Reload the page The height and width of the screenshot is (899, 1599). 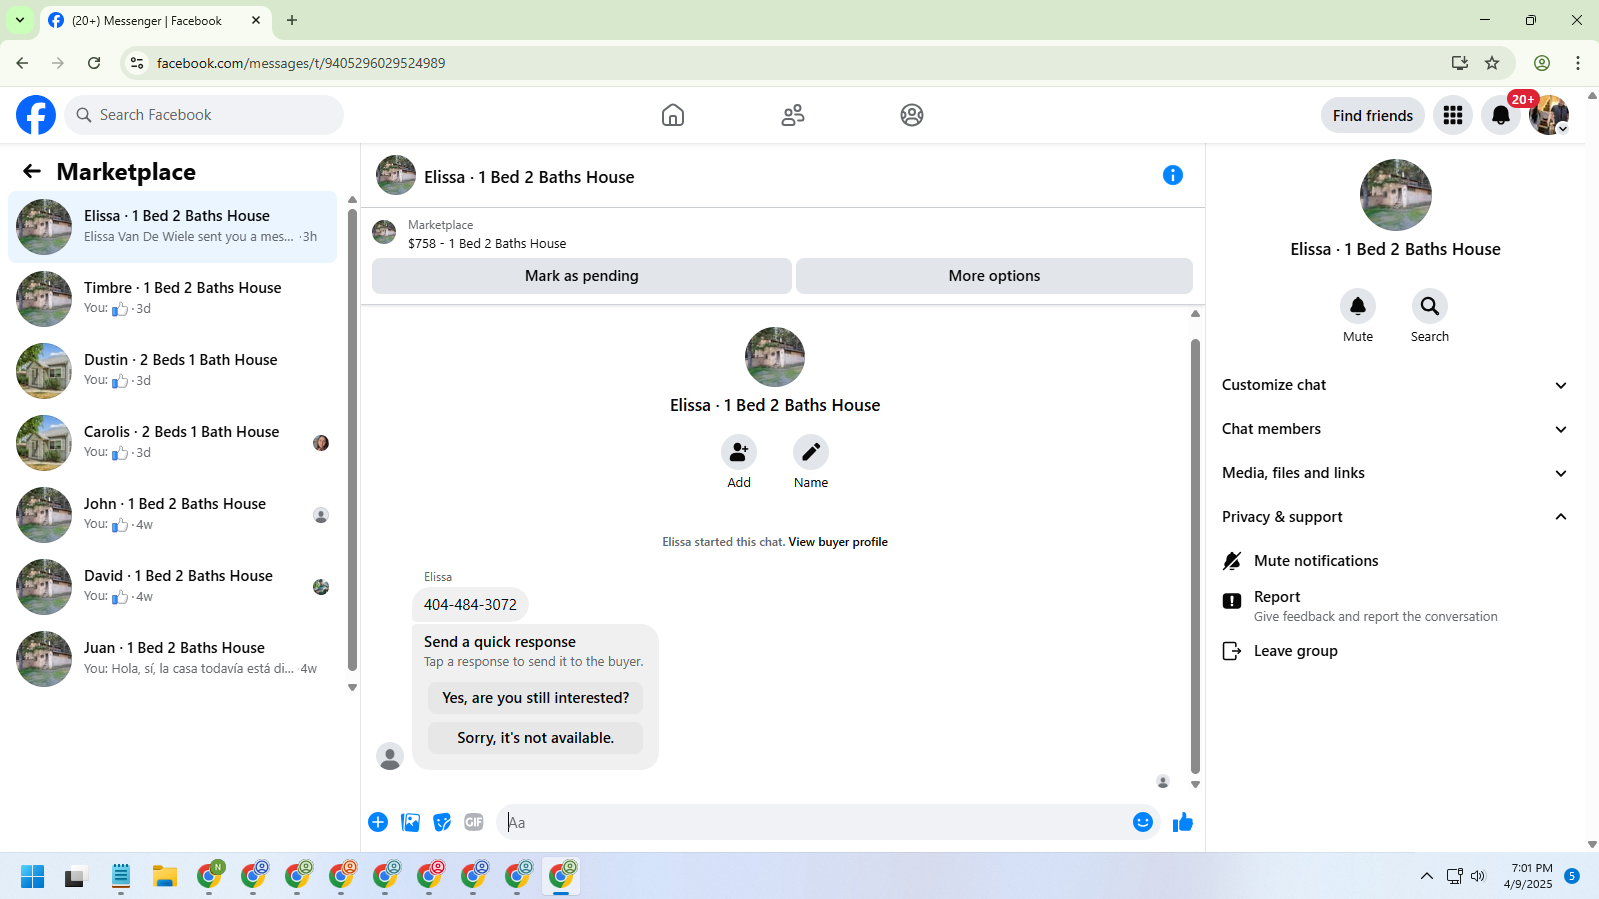(x=94, y=63)
